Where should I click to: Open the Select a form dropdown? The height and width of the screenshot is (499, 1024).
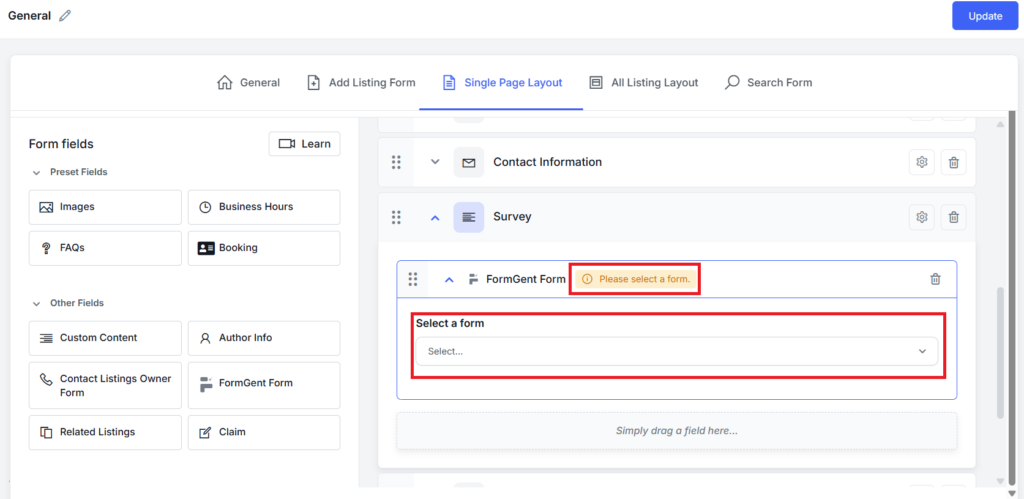(x=677, y=351)
